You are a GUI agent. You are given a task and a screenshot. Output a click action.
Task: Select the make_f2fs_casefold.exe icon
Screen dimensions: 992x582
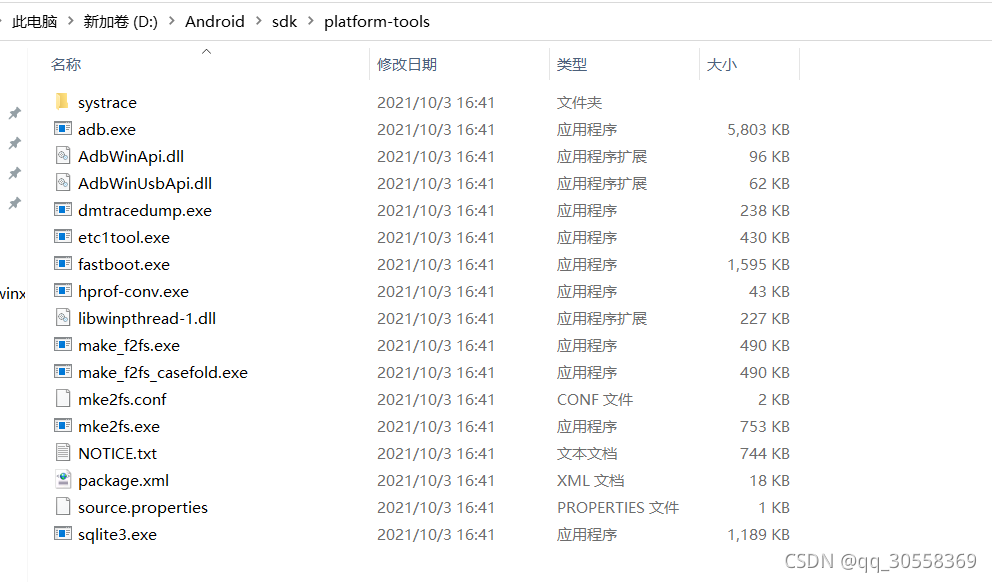tap(63, 371)
